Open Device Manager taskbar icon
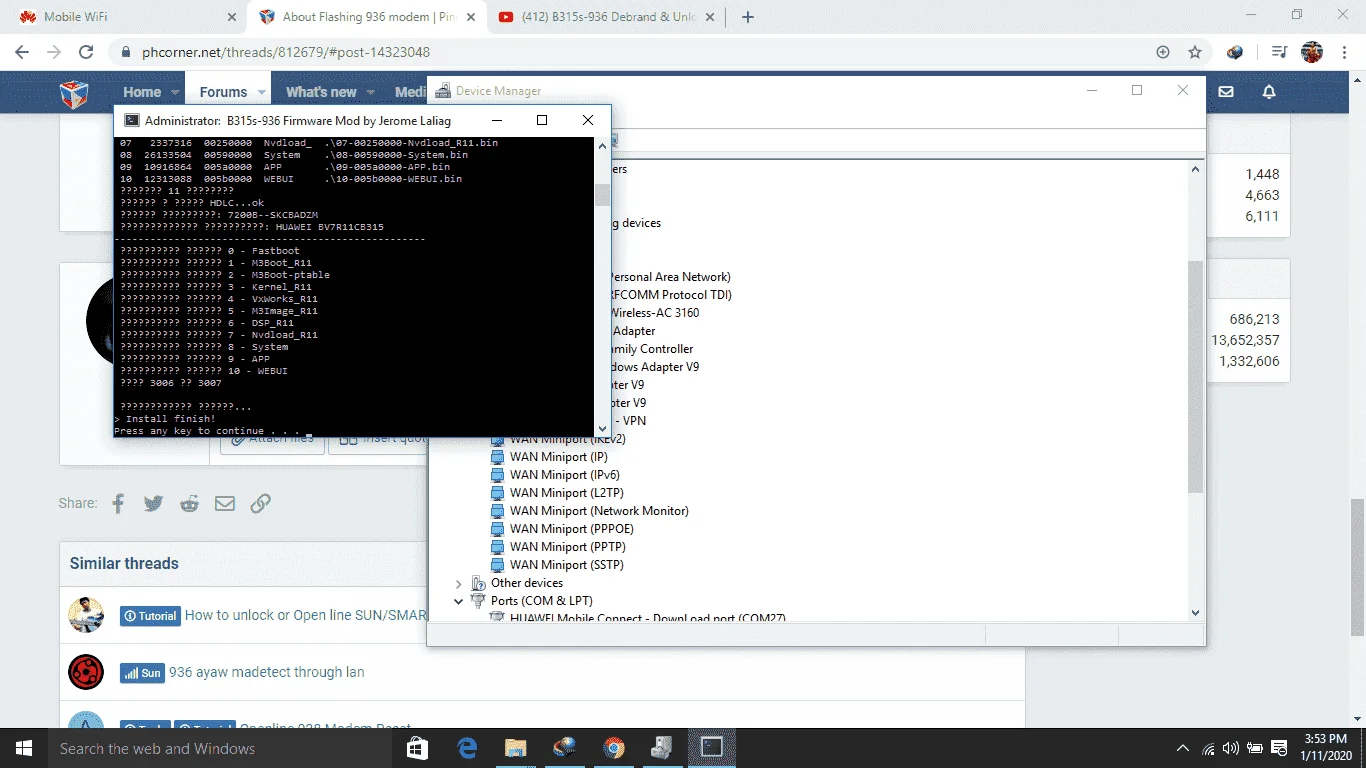This screenshot has height=768, width=1366. [662, 748]
